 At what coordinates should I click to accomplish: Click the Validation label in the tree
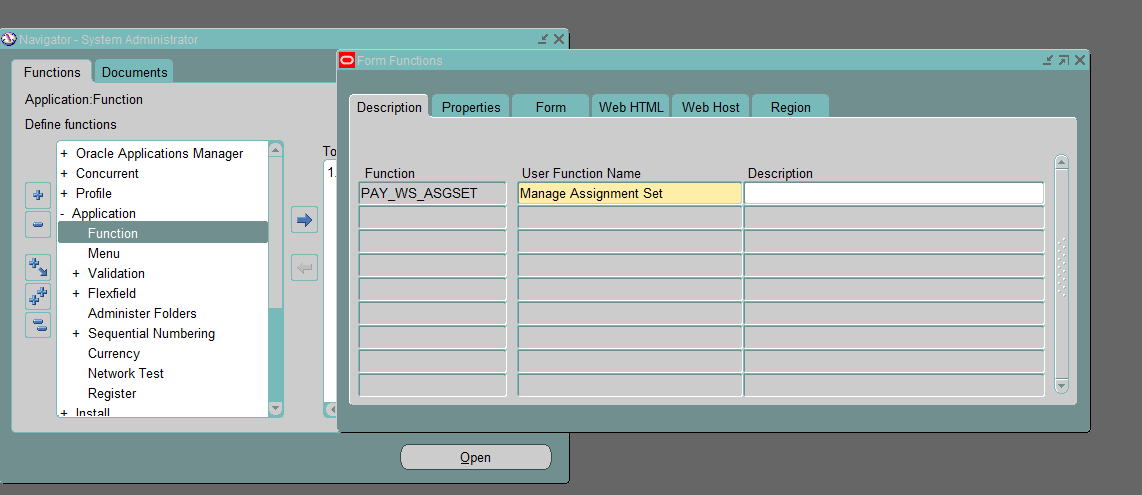coord(117,274)
